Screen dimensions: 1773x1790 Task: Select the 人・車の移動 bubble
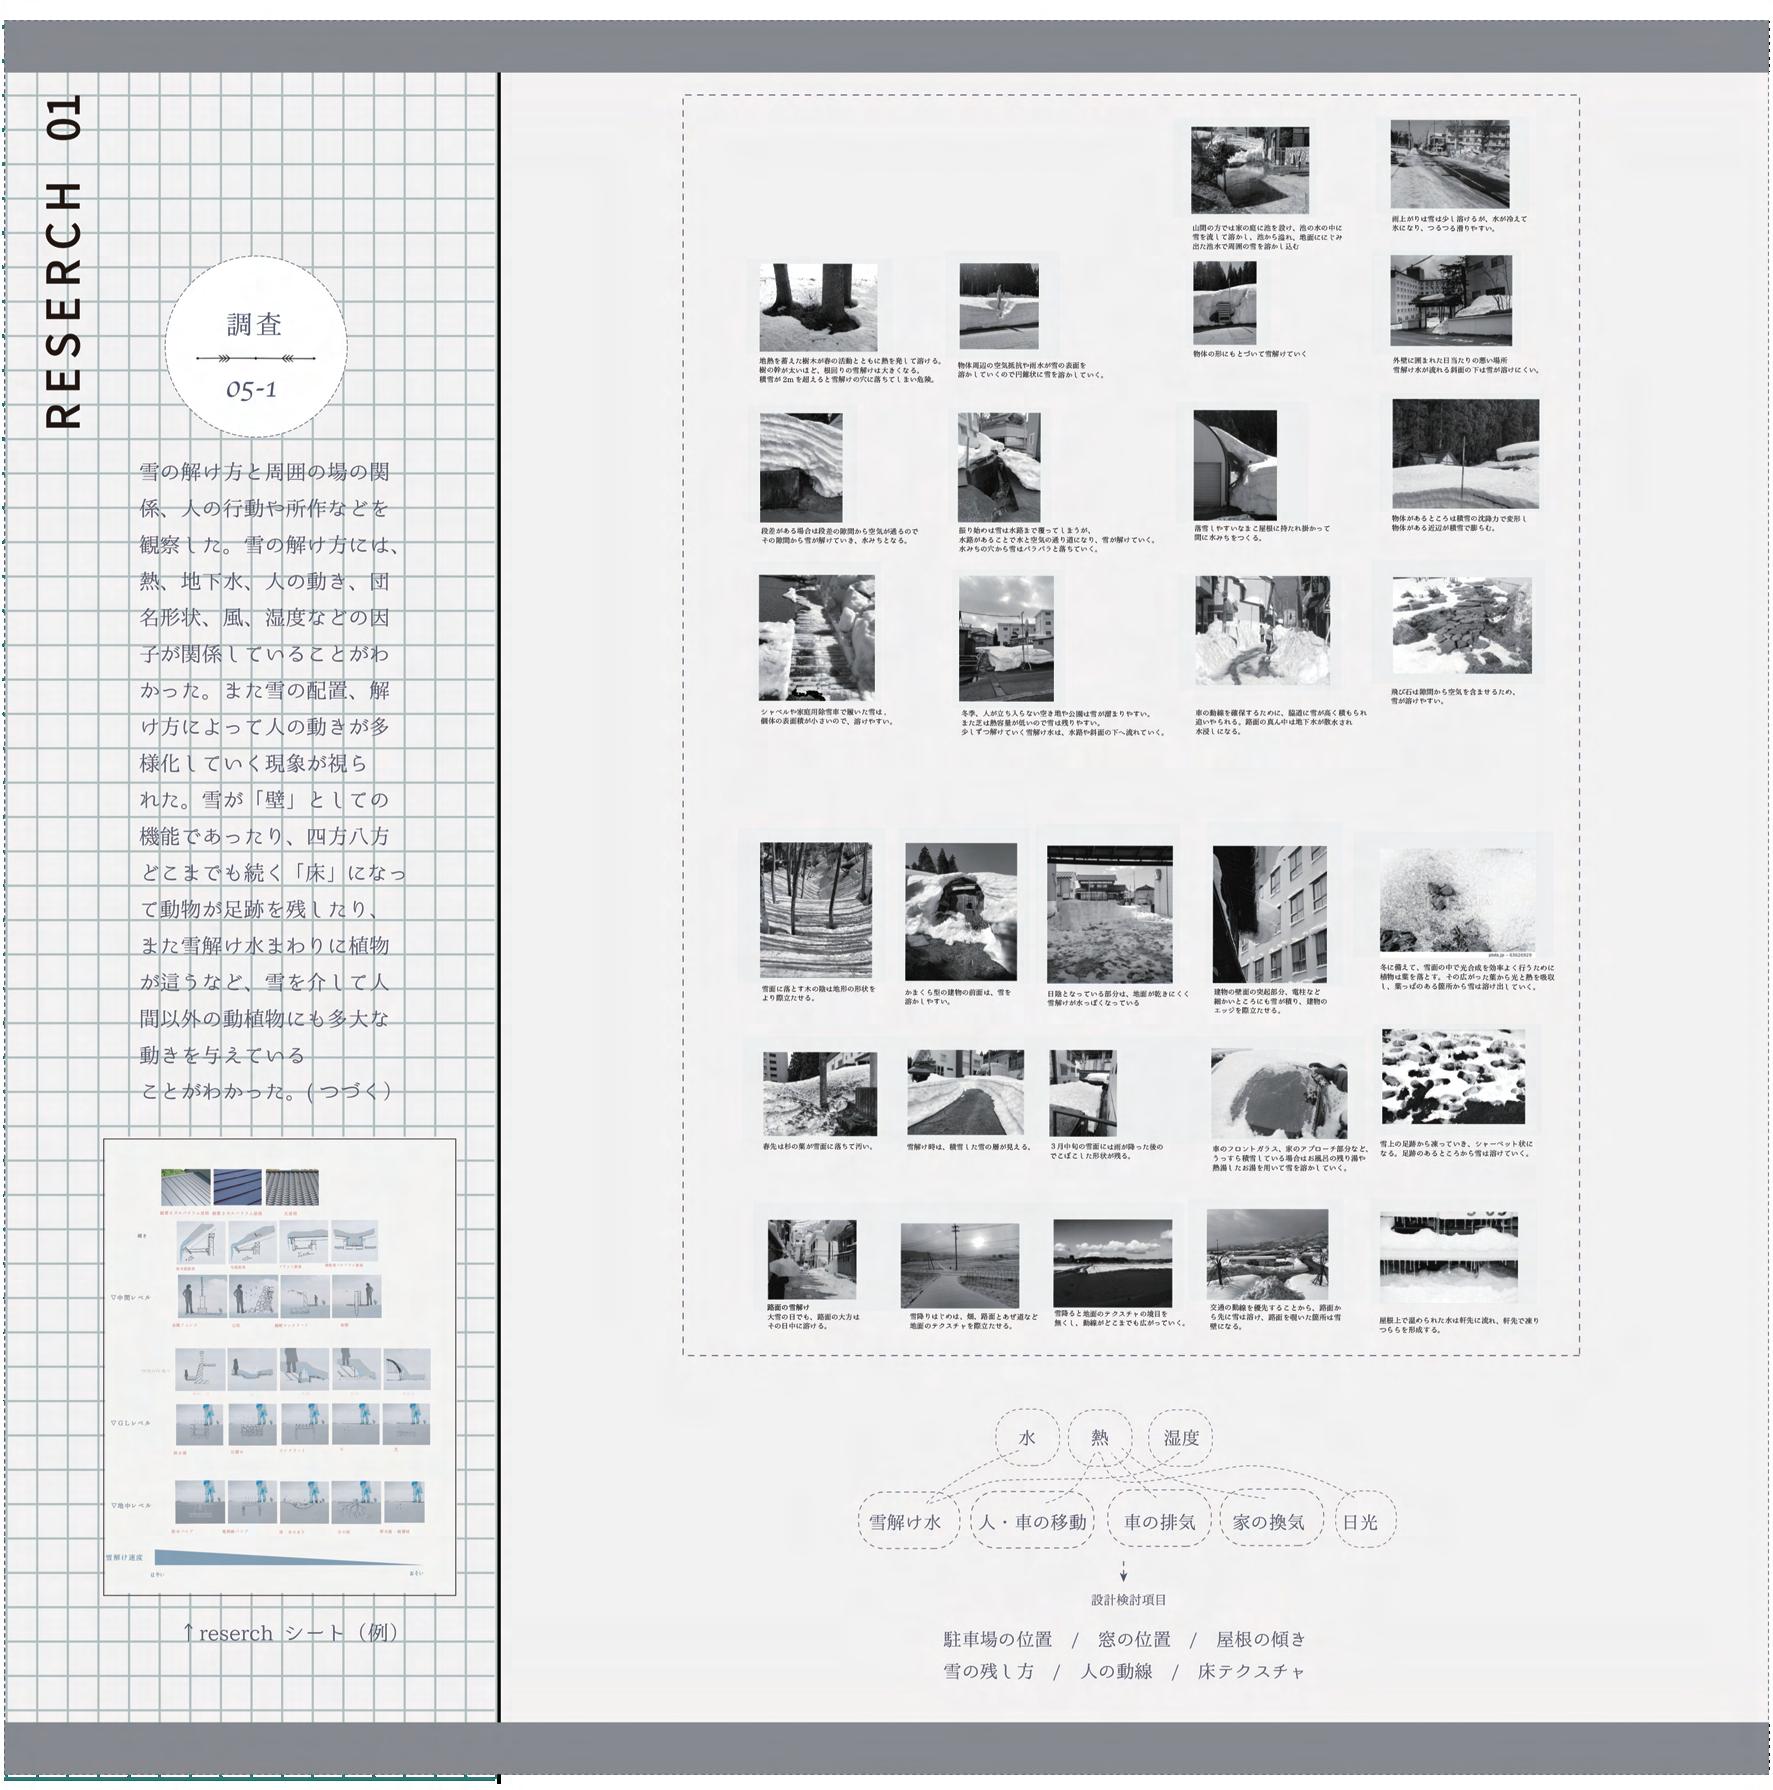click(1033, 1522)
